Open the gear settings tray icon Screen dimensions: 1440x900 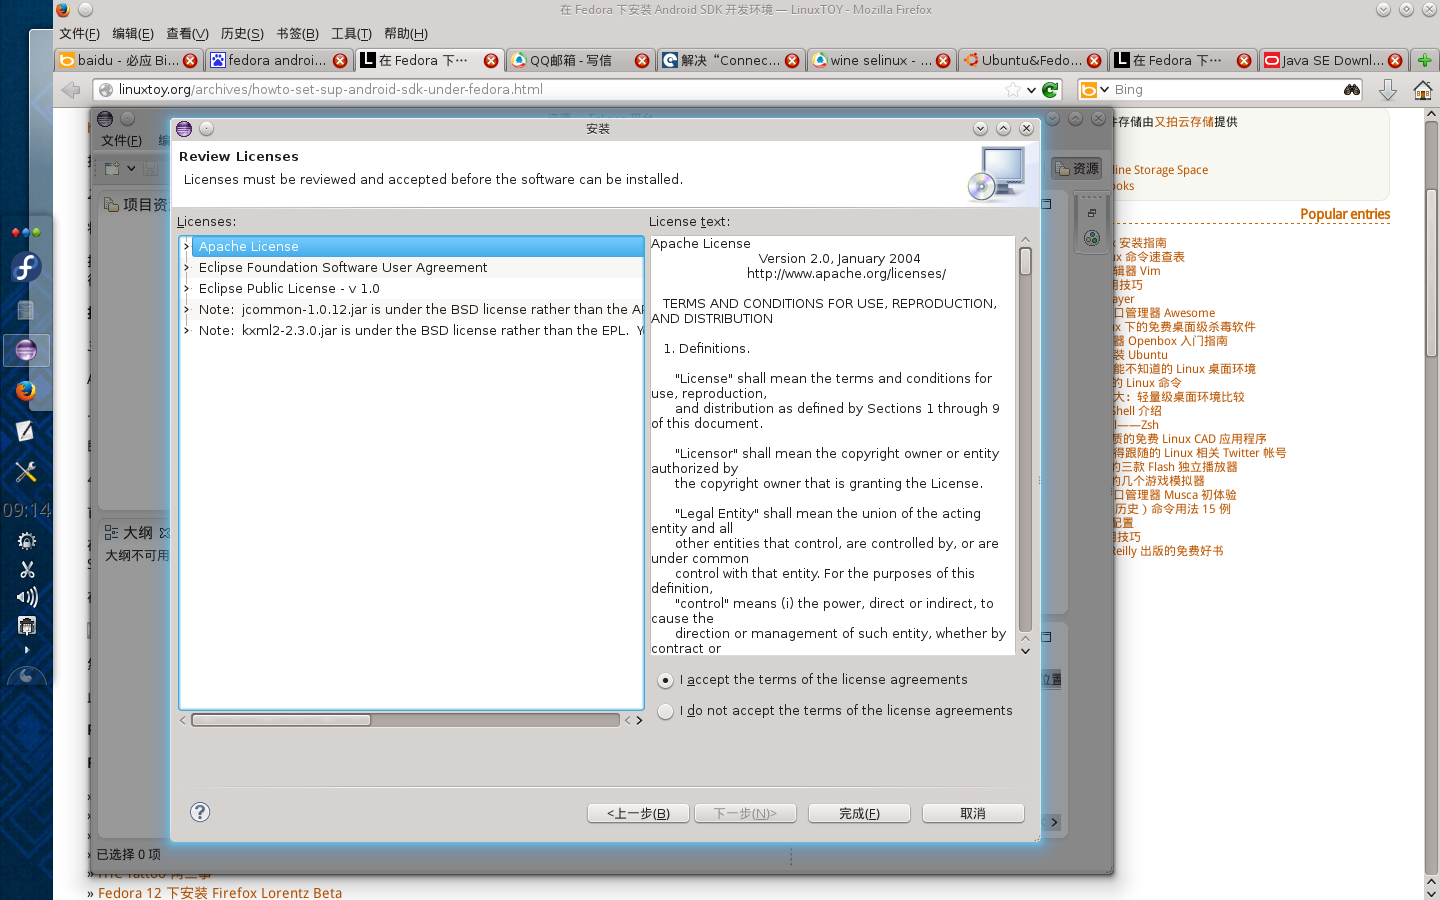[27, 541]
